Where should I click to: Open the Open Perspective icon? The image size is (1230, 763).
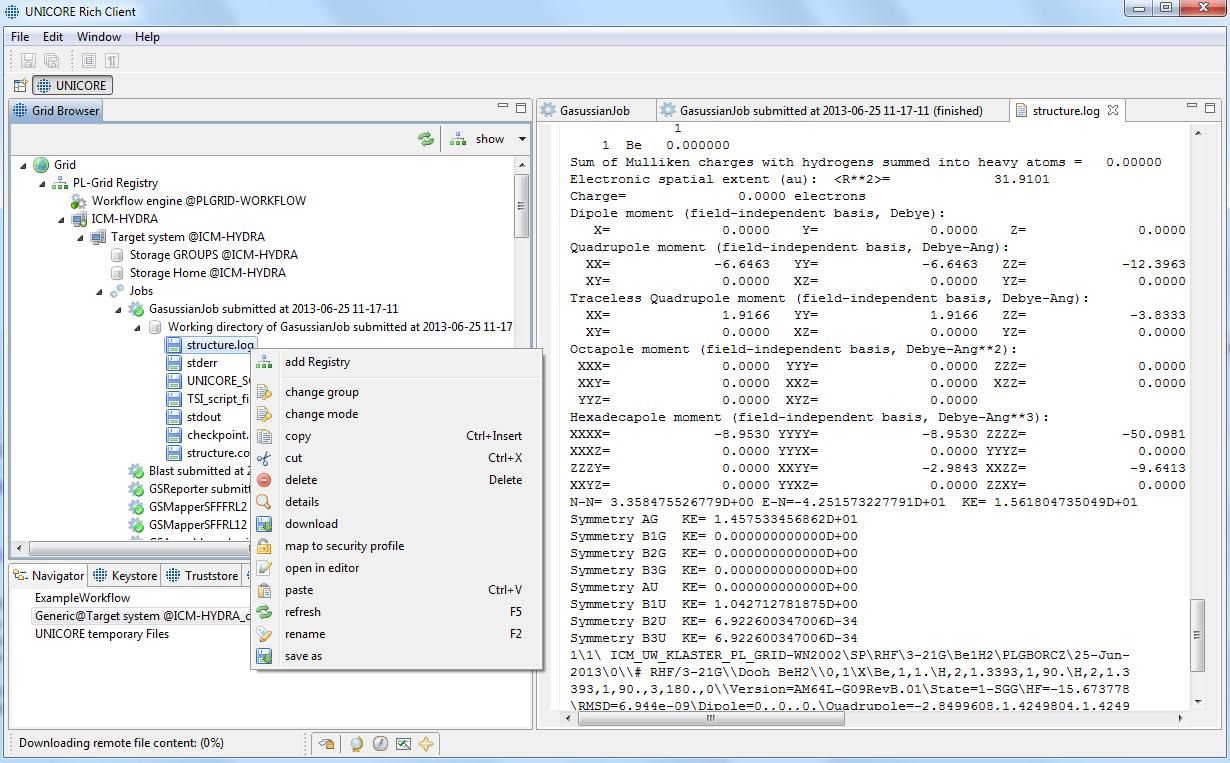21,86
